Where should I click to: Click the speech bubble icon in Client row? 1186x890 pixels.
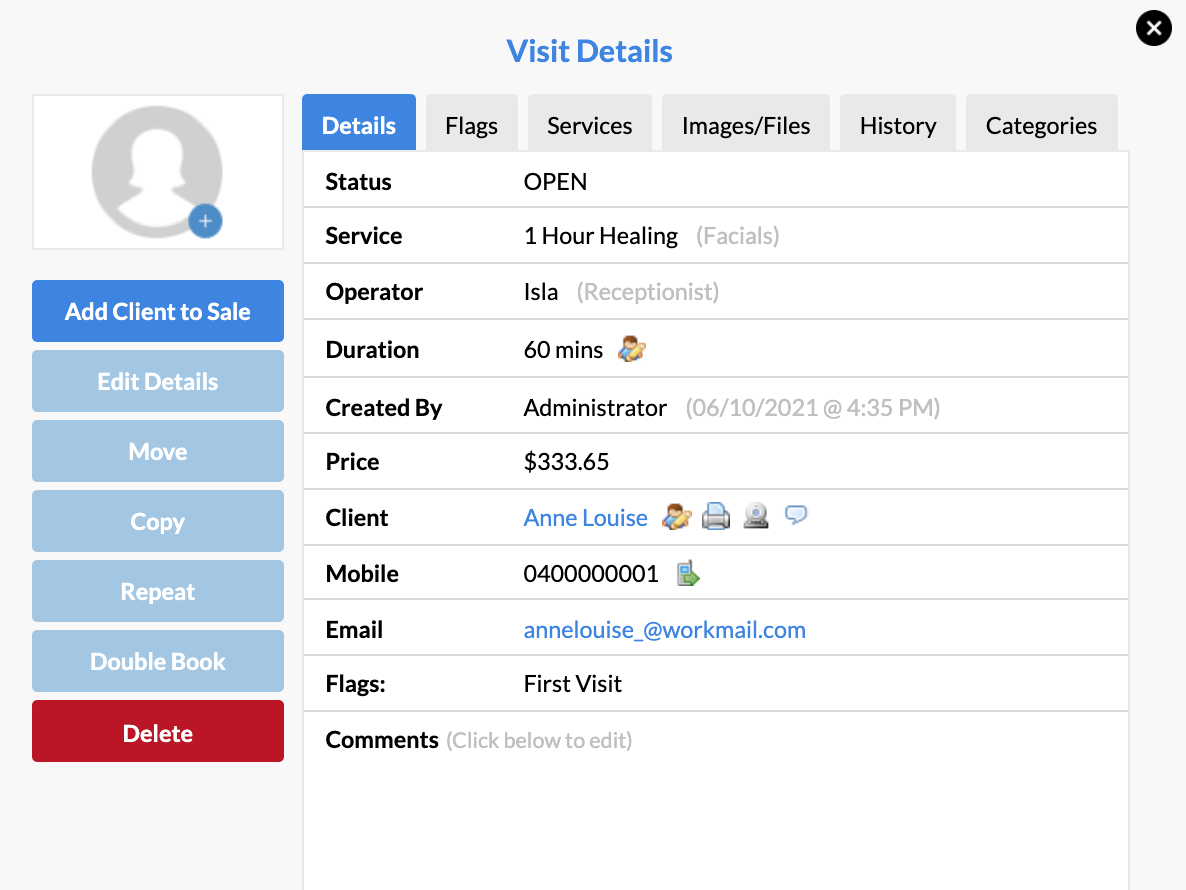click(796, 515)
